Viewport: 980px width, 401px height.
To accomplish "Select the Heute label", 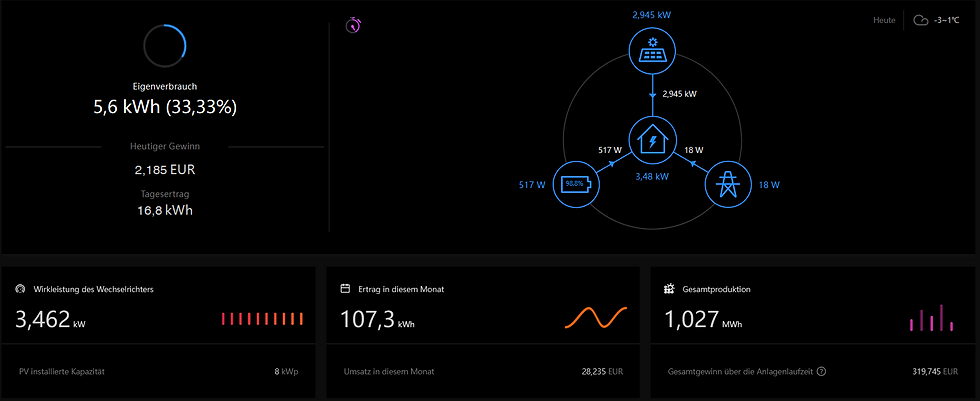I will coord(884,21).
